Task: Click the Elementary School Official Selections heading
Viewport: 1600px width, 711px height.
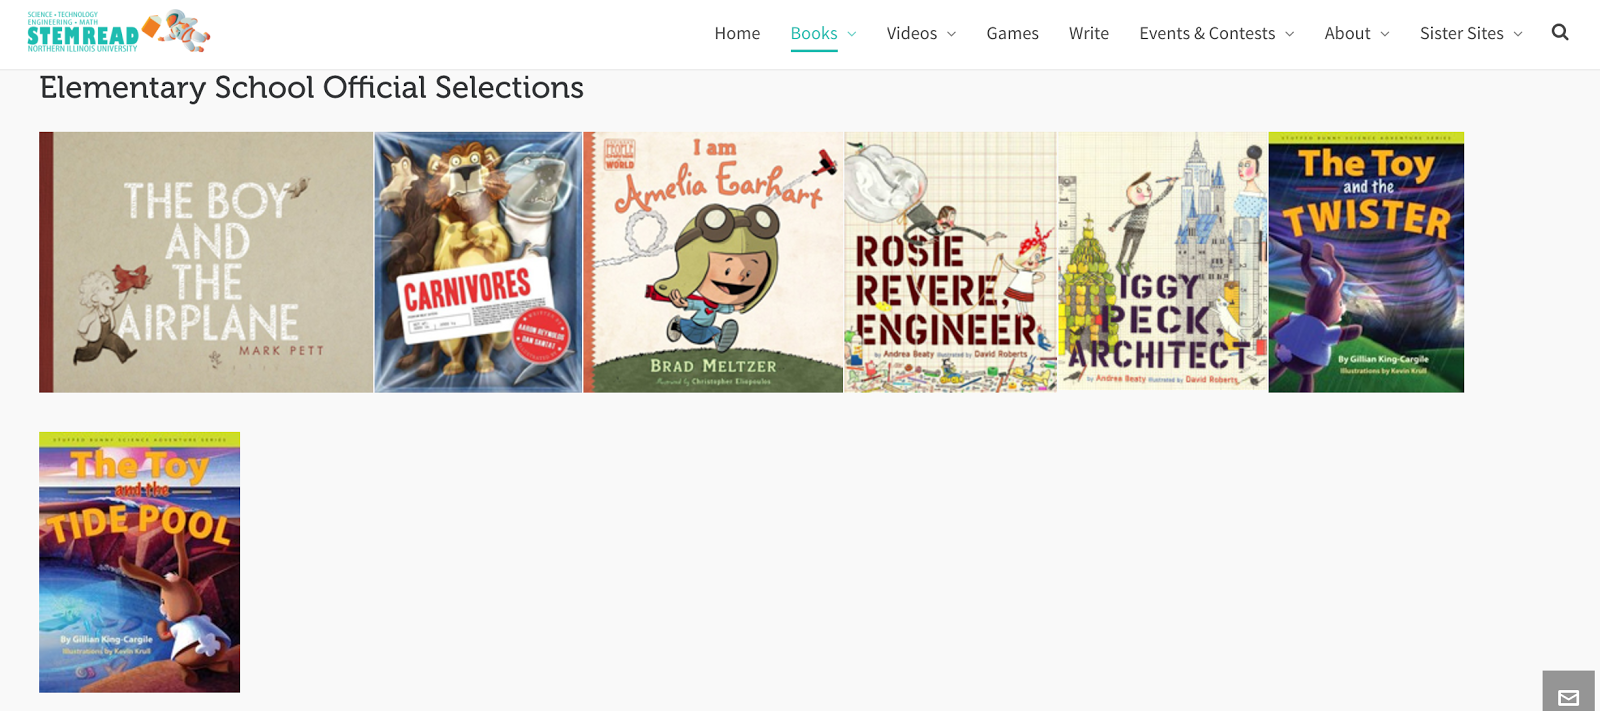Action: tap(312, 88)
